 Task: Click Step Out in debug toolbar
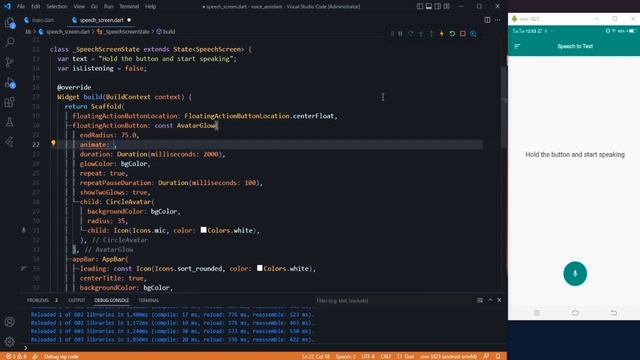(x=431, y=34)
